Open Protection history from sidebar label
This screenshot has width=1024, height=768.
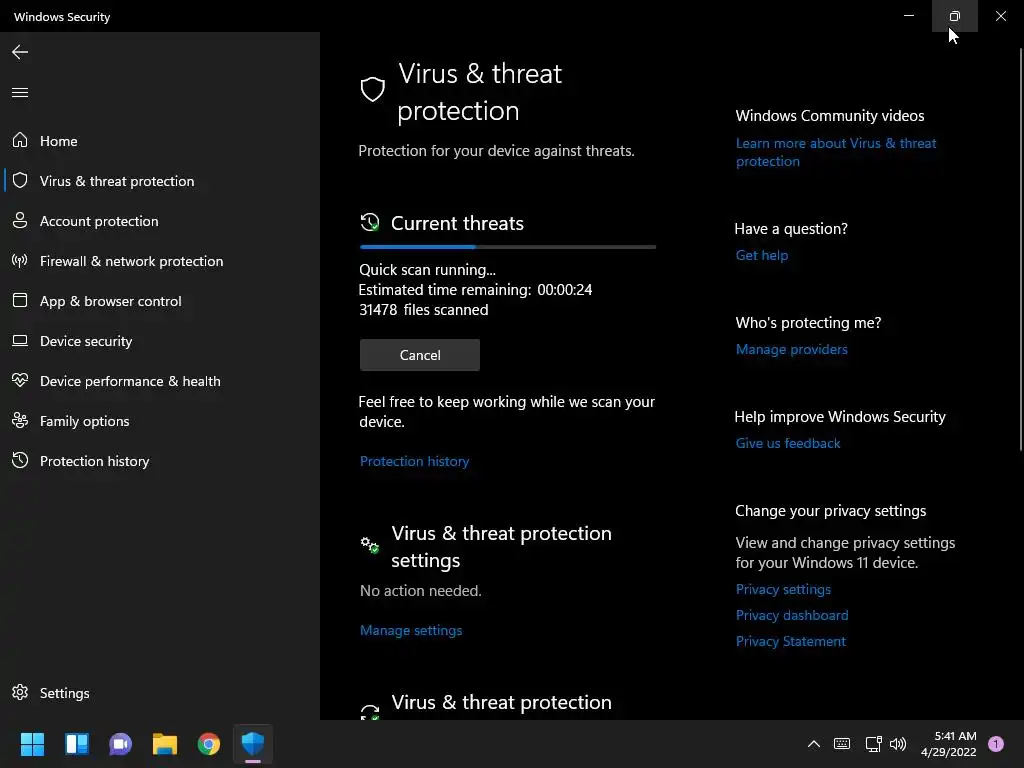coord(94,461)
